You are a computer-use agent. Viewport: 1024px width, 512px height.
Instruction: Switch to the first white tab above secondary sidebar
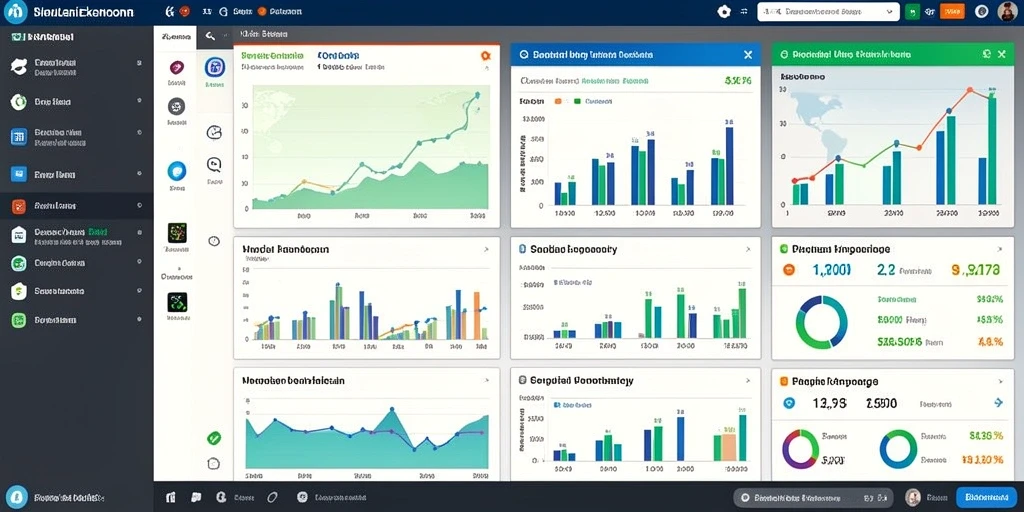pyautogui.click(x=175, y=36)
